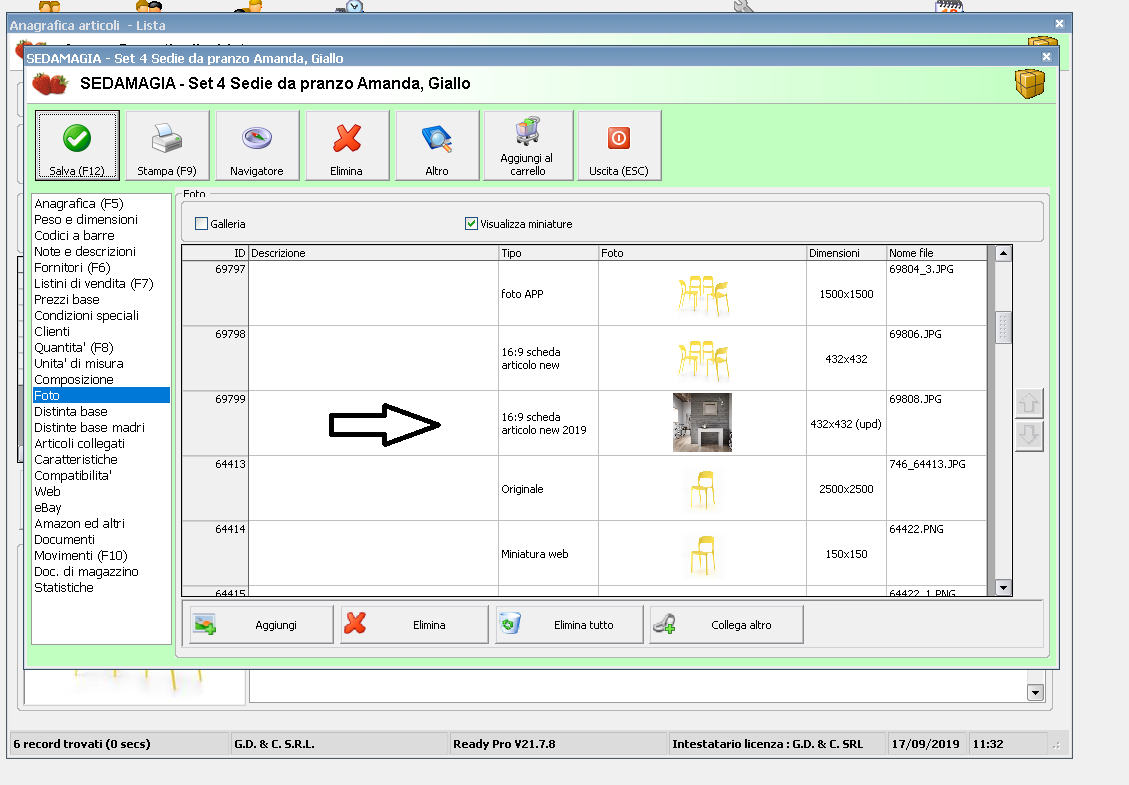Click Aggiungi al carrello cart button
Viewport: 1129px width, 785px height.
528,145
